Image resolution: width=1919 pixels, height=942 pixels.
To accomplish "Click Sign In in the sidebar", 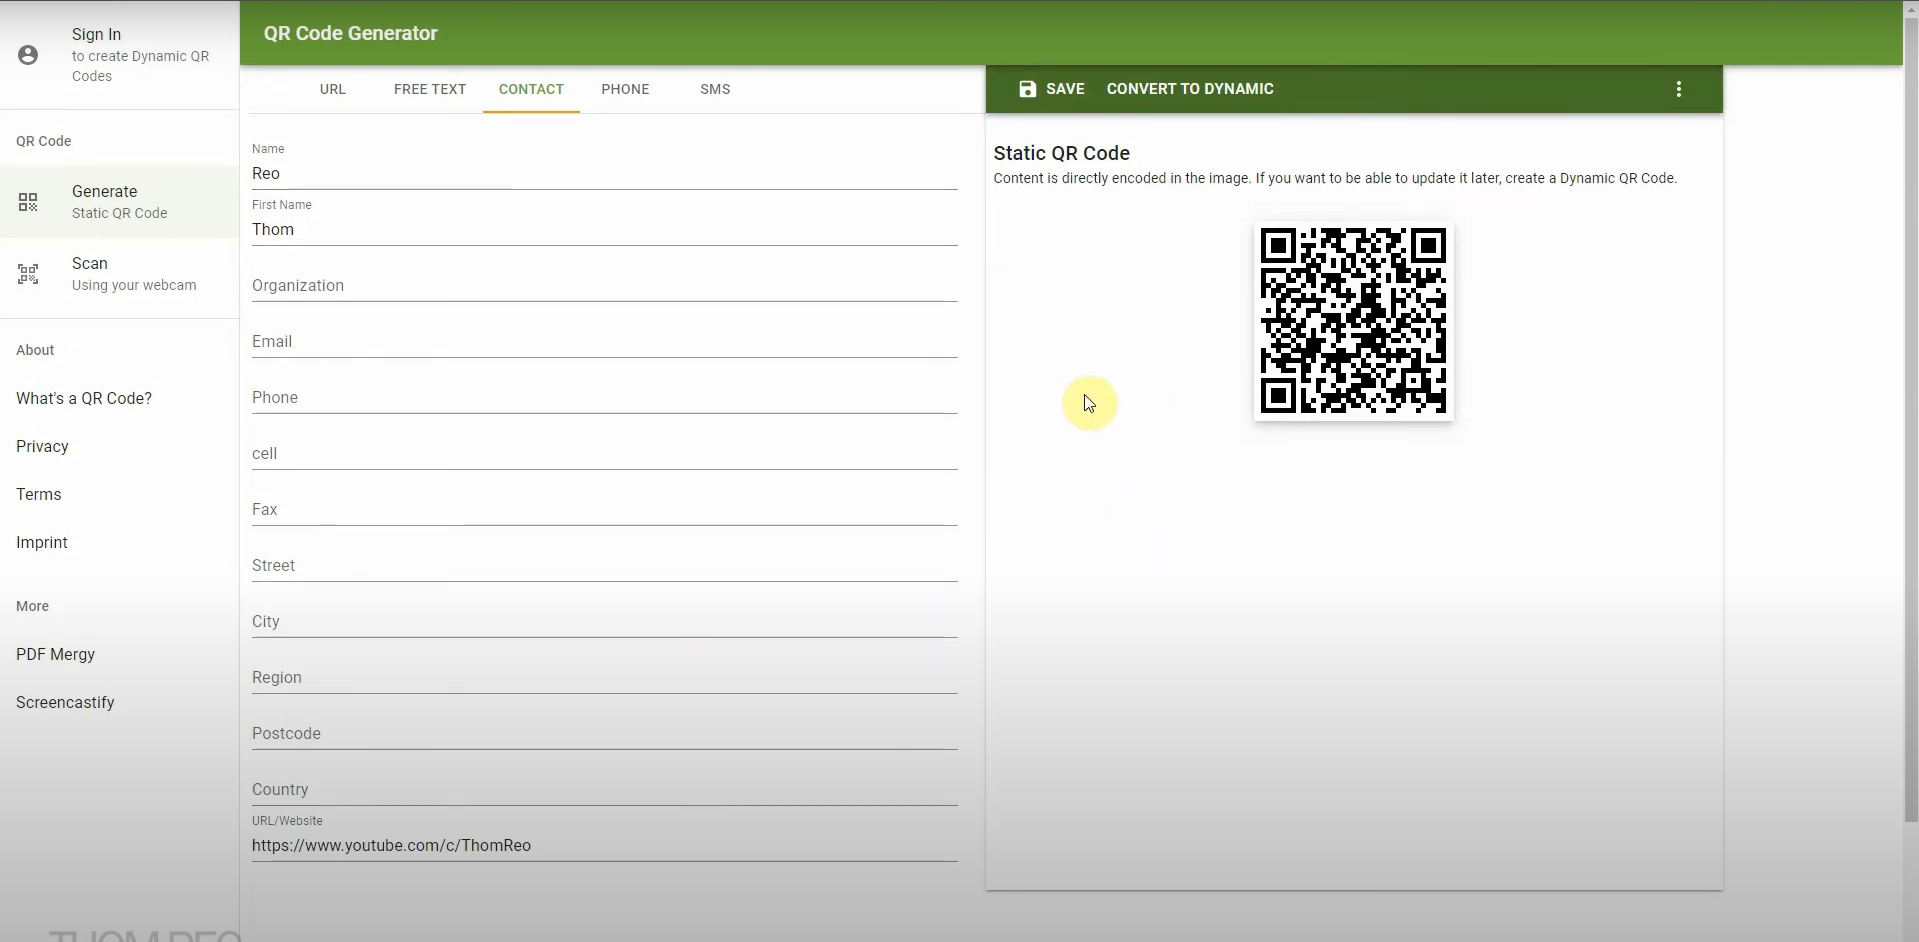I will (x=120, y=54).
